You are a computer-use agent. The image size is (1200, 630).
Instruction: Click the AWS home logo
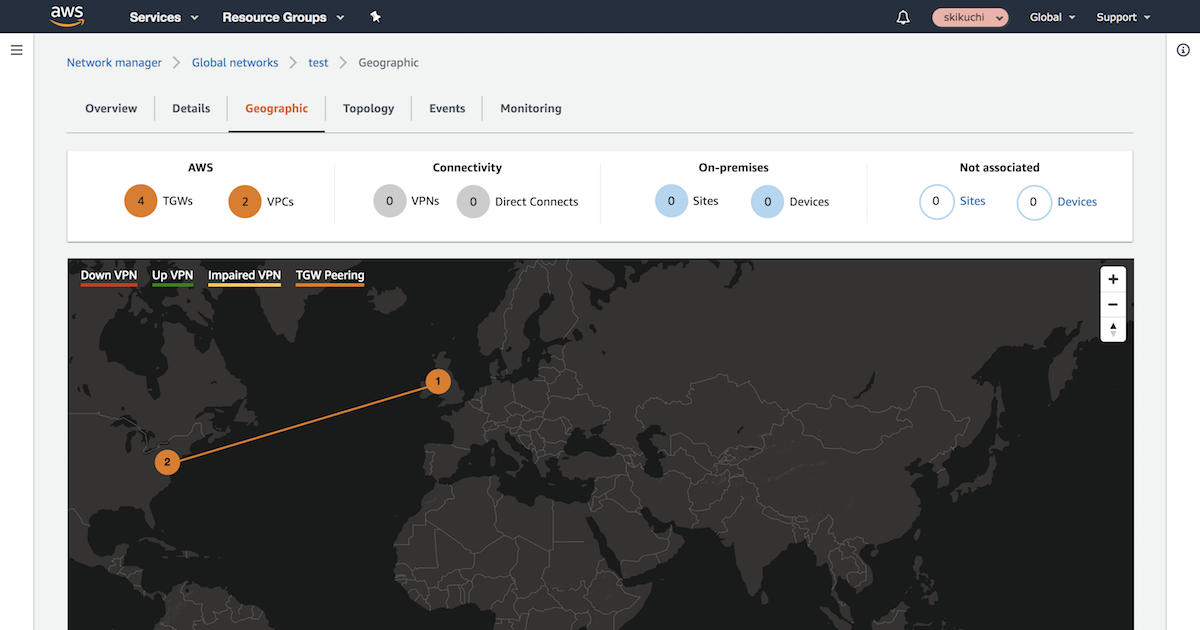[x=66, y=16]
